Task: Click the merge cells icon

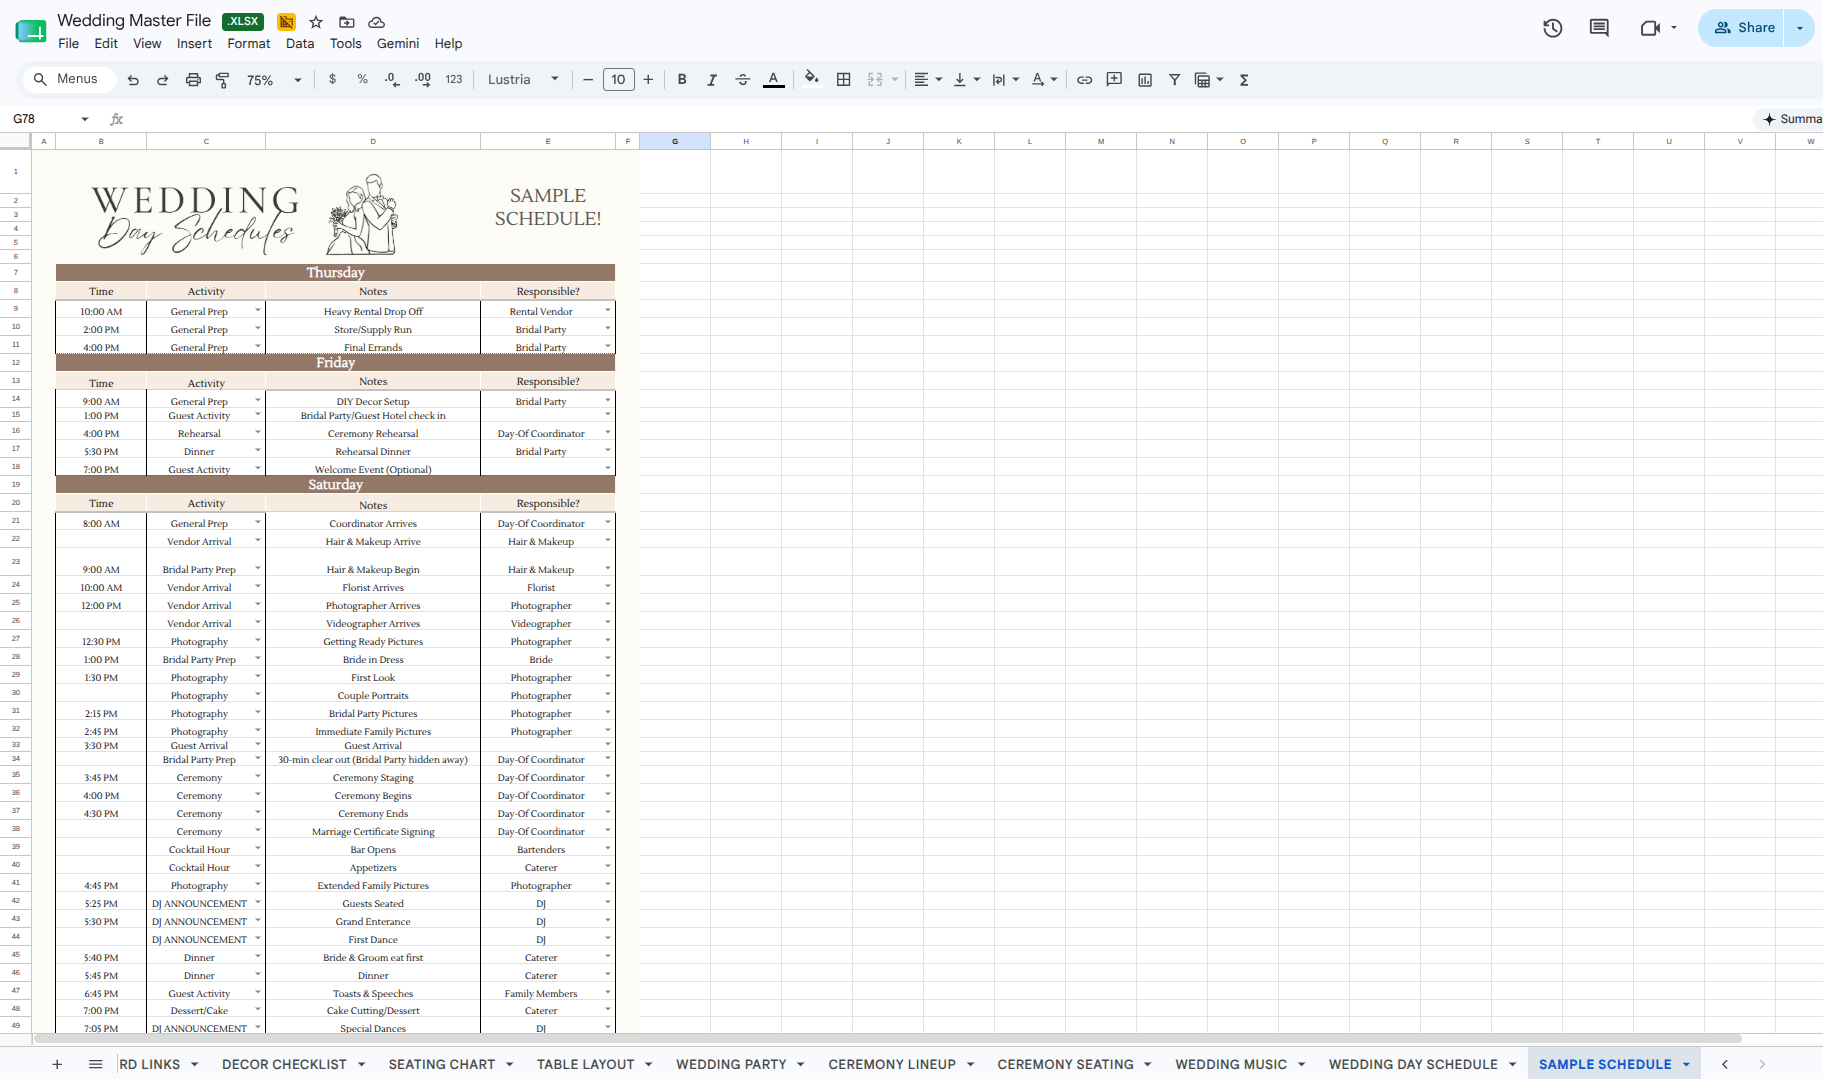Action: (x=875, y=80)
